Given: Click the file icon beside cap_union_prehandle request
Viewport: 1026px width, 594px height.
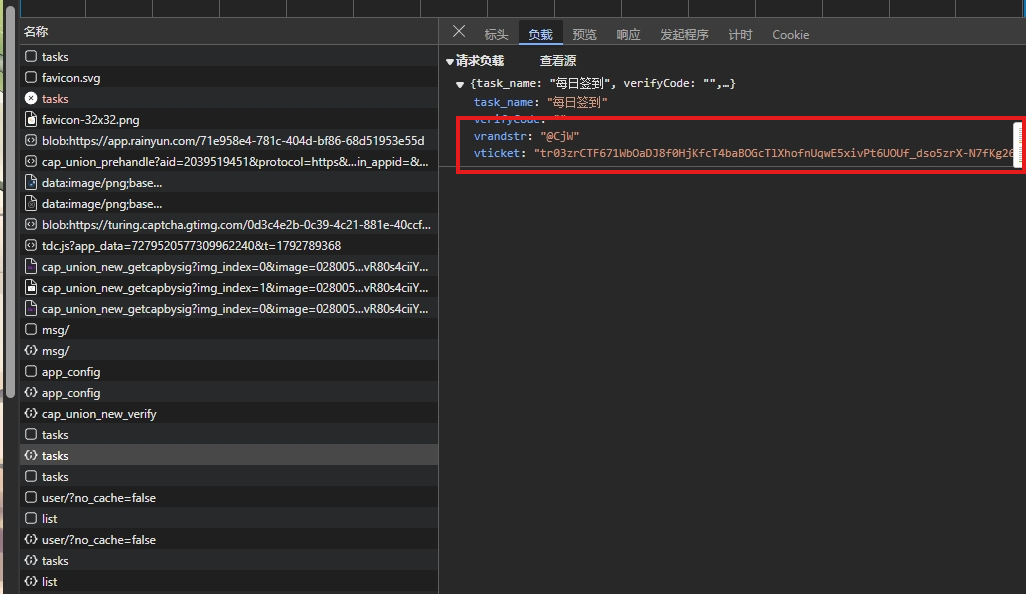Looking at the screenshot, I should click(x=31, y=162).
